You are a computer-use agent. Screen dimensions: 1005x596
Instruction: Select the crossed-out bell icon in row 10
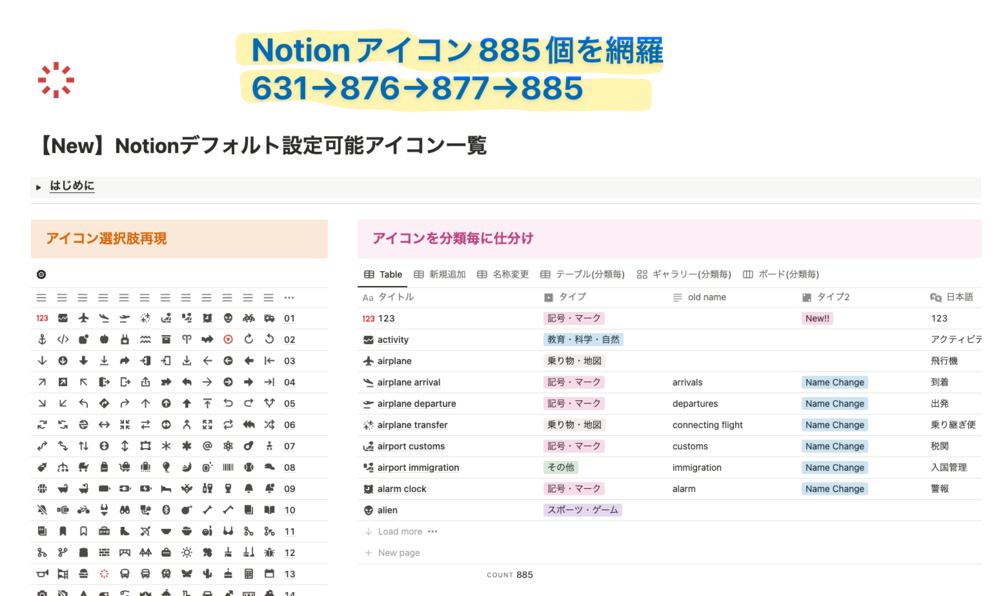click(42, 510)
